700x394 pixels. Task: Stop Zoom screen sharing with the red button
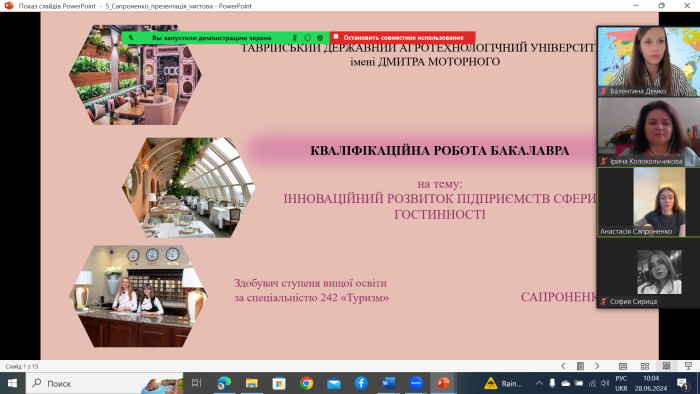click(x=402, y=37)
